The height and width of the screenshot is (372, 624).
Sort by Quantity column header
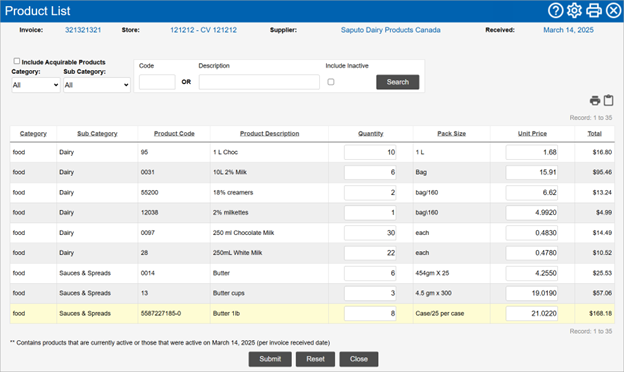coord(370,134)
